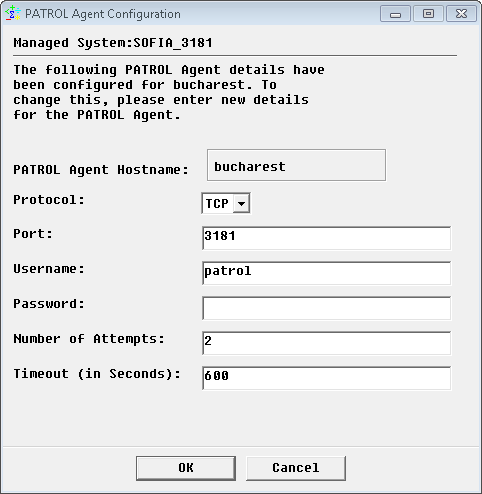Screen dimensions: 482x494
Task: Click the Port input field
Action: point(327,238)
